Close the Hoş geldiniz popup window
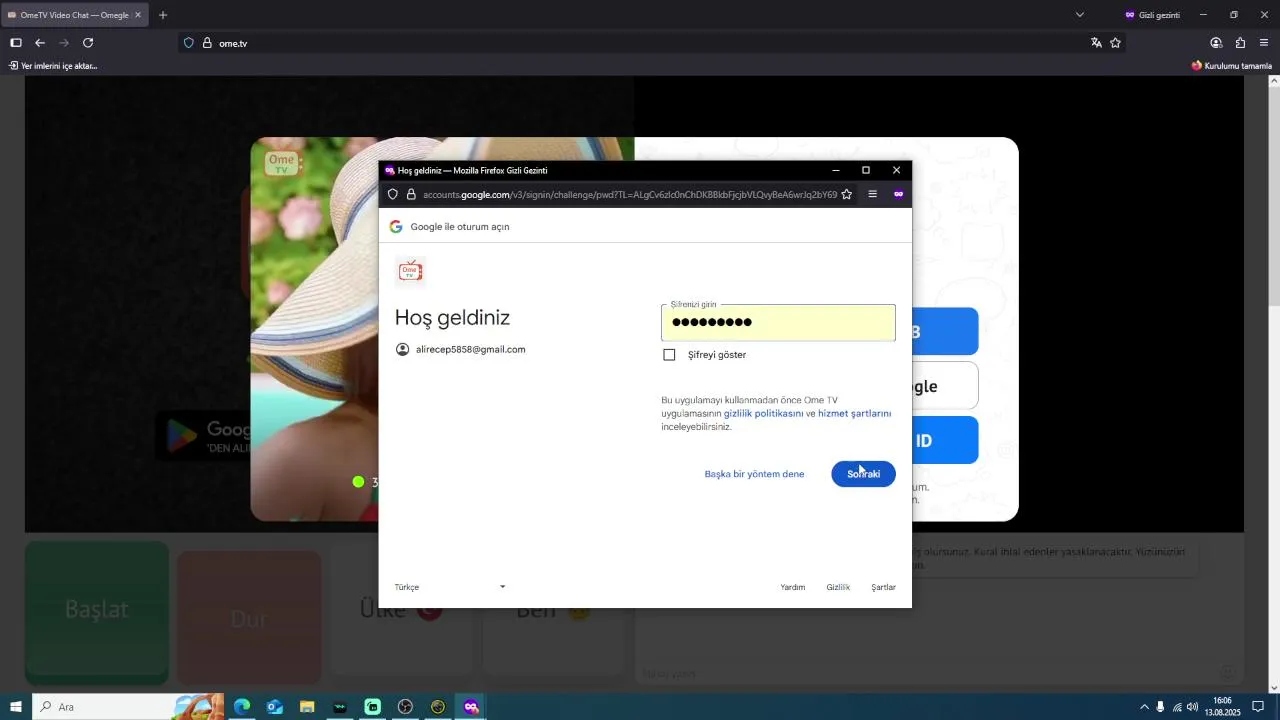 point(896,170)
